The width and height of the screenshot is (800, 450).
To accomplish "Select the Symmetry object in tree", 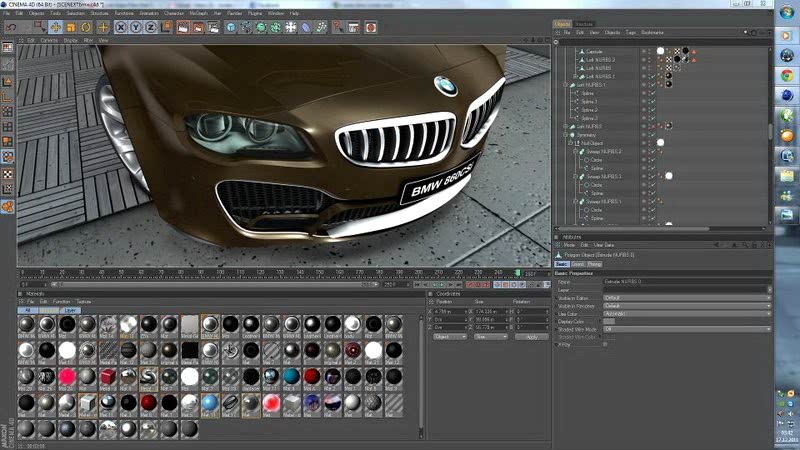I will 586,135.
